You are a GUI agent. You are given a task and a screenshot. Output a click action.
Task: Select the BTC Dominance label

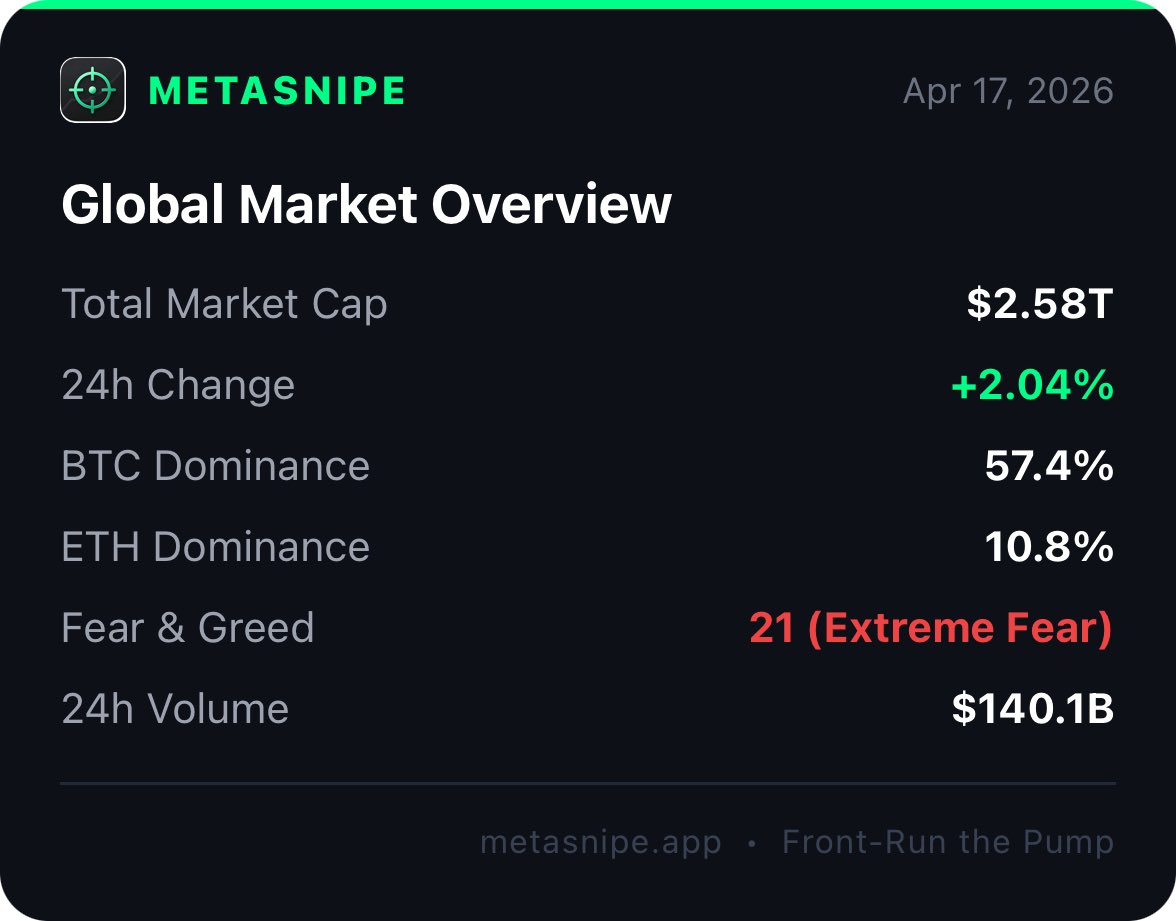pos(215,466)
